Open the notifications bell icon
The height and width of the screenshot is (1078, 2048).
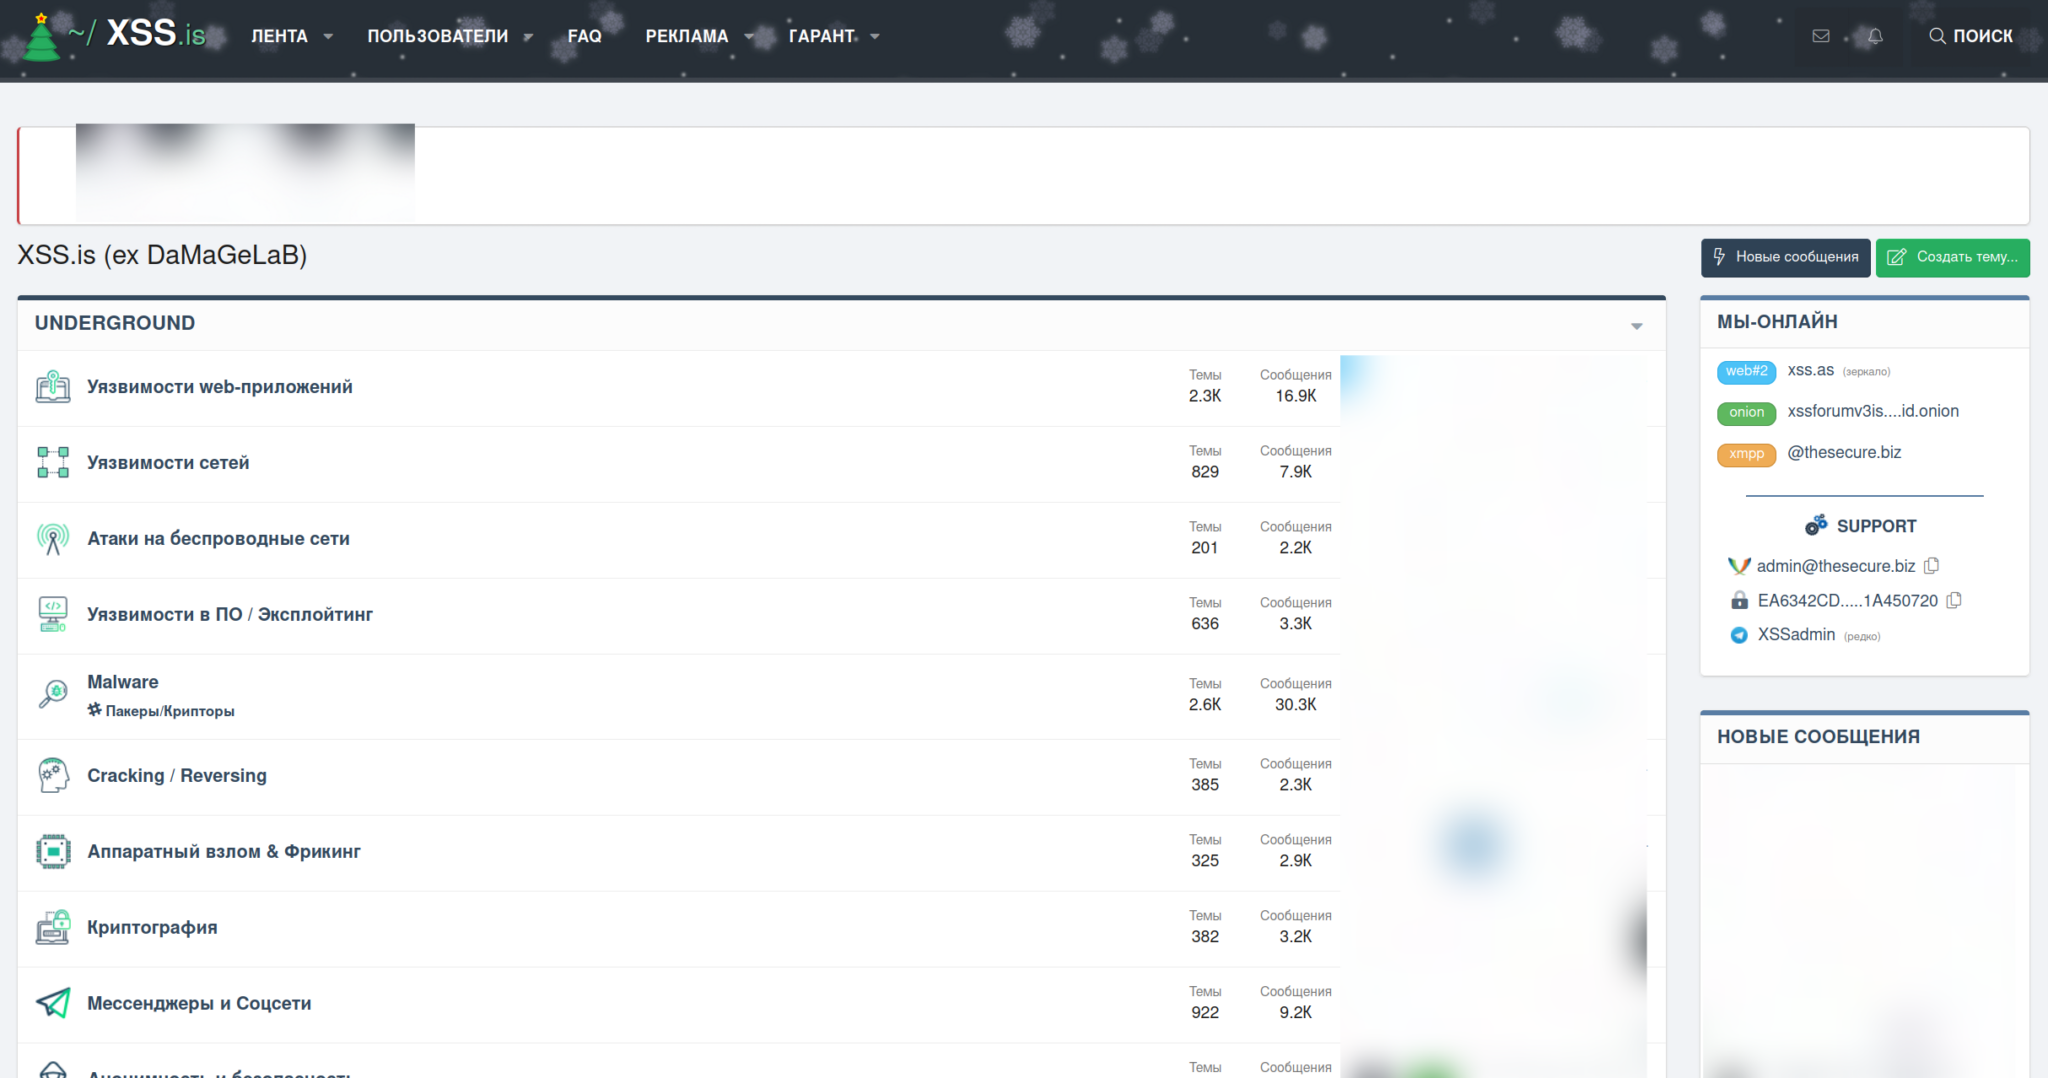[1875, 36]
